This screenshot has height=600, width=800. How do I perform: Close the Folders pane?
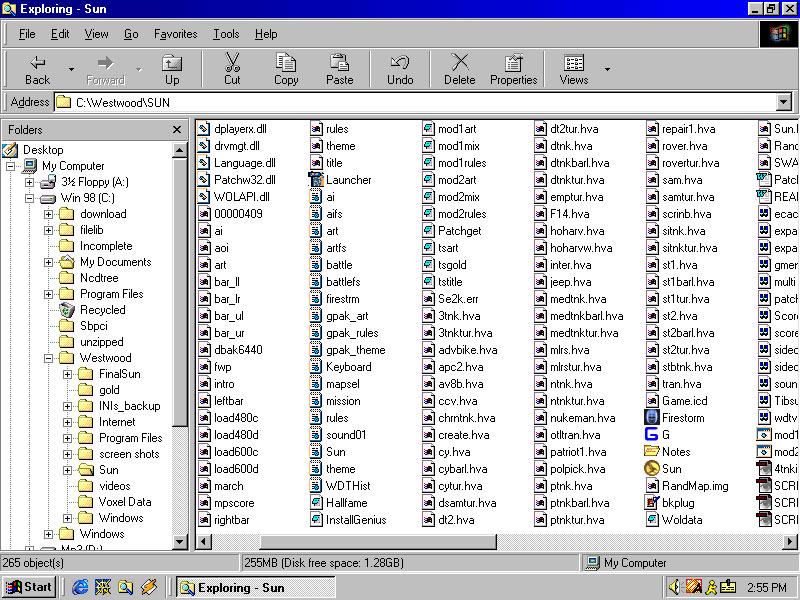pyautogui.click(x=177, y=130)
